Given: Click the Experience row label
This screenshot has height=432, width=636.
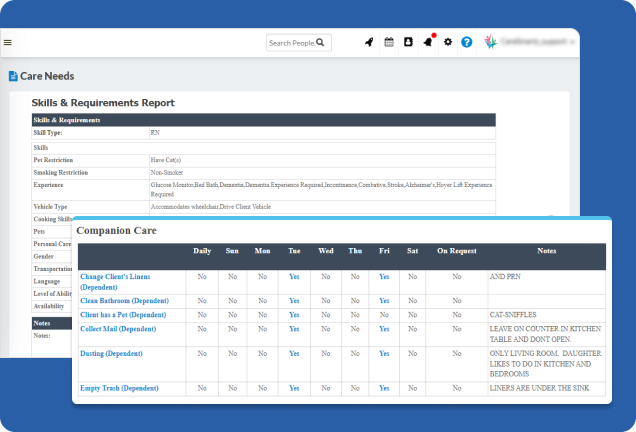Looking at the screenshot, I should pos(48,185).
